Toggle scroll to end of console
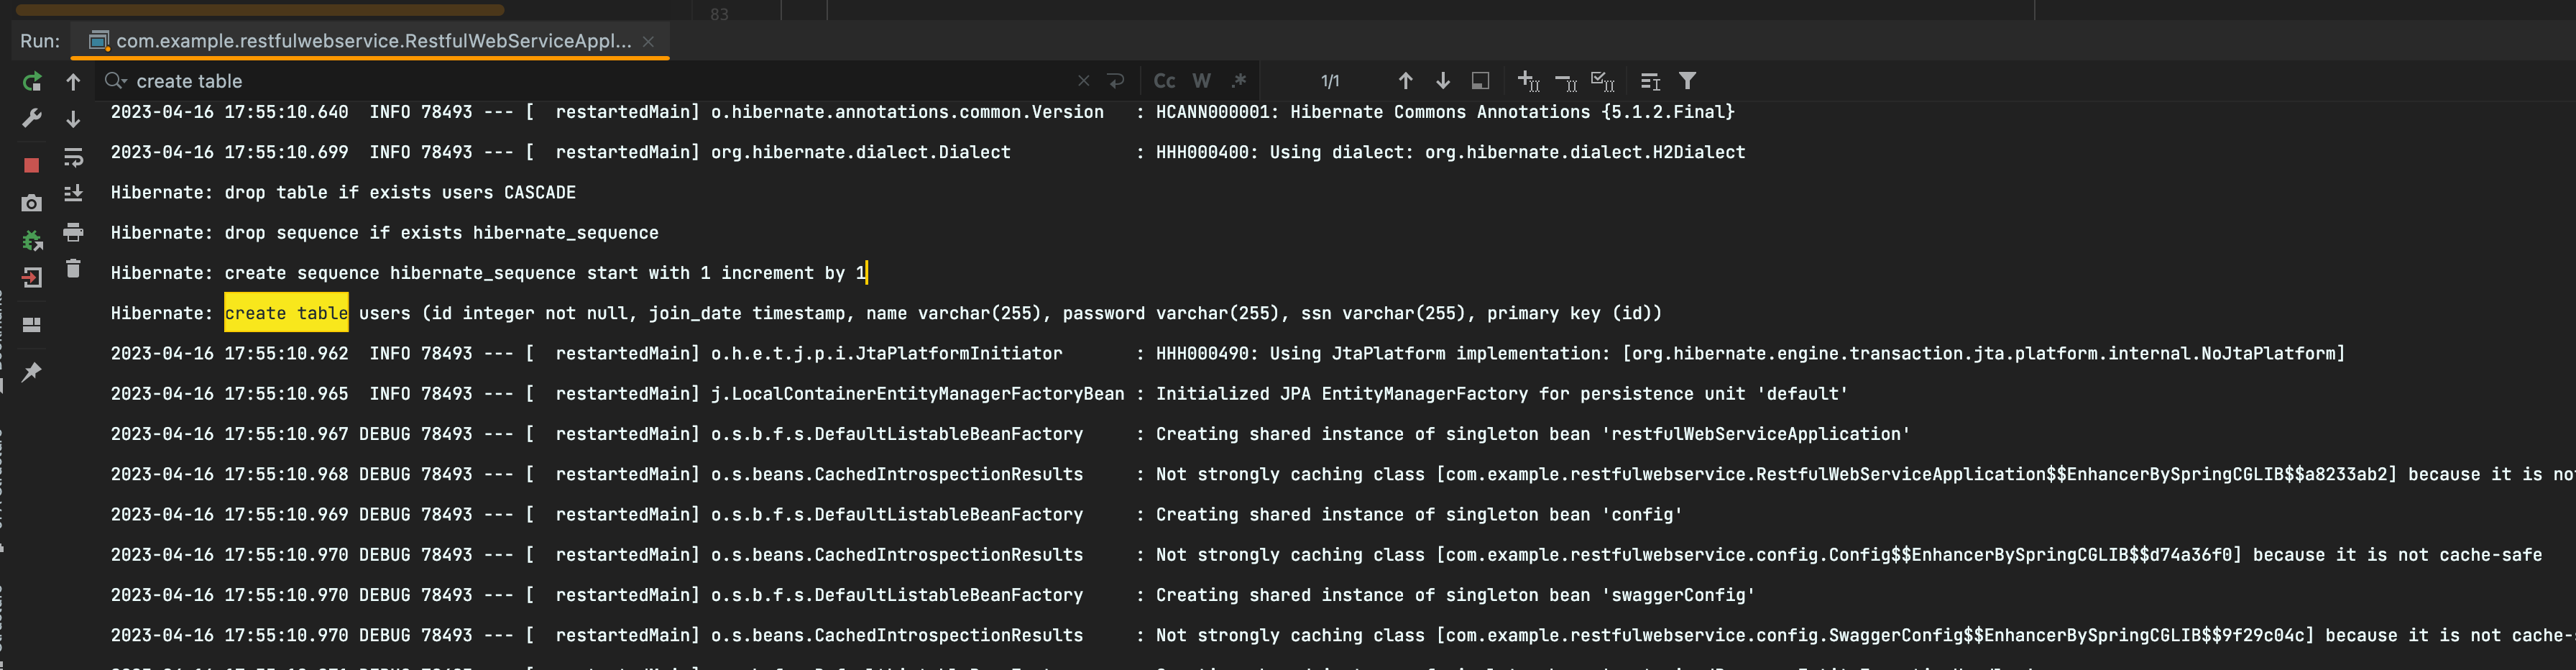The height and width of the screenshot is (670, 2576). [73, 194]
